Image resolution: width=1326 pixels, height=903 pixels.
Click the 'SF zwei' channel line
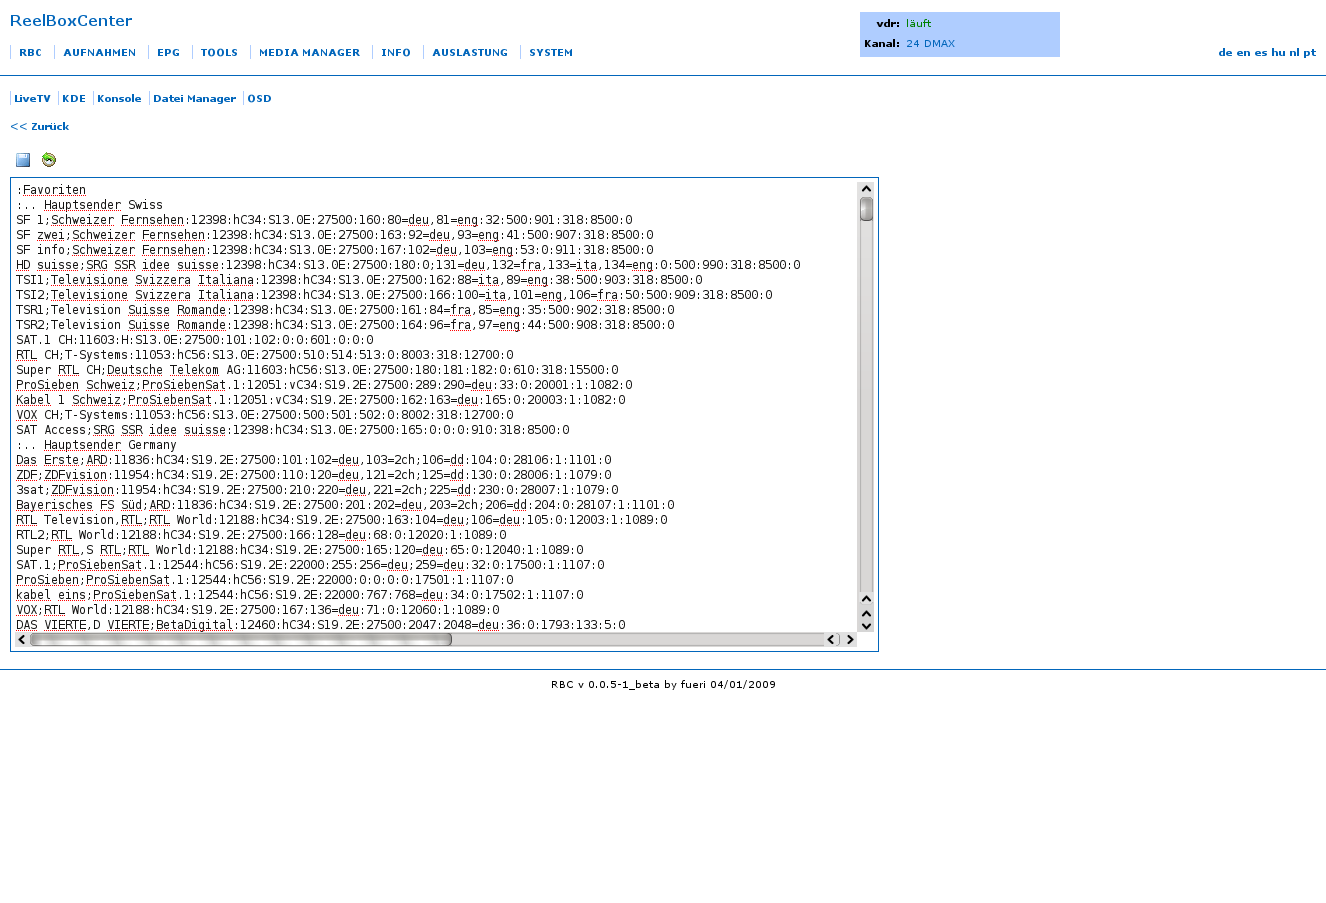tap(335, 235)
